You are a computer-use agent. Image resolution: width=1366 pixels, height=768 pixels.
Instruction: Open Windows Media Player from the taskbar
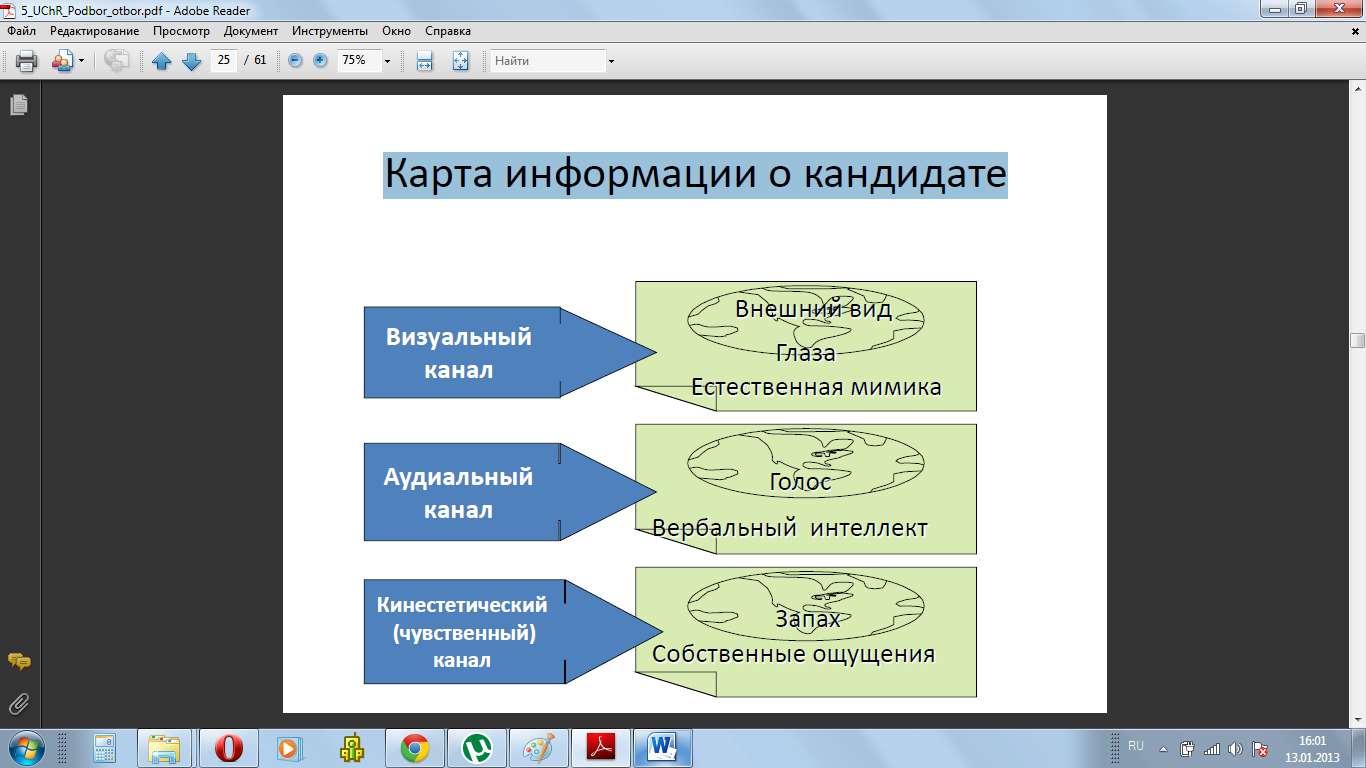(289, 747)
